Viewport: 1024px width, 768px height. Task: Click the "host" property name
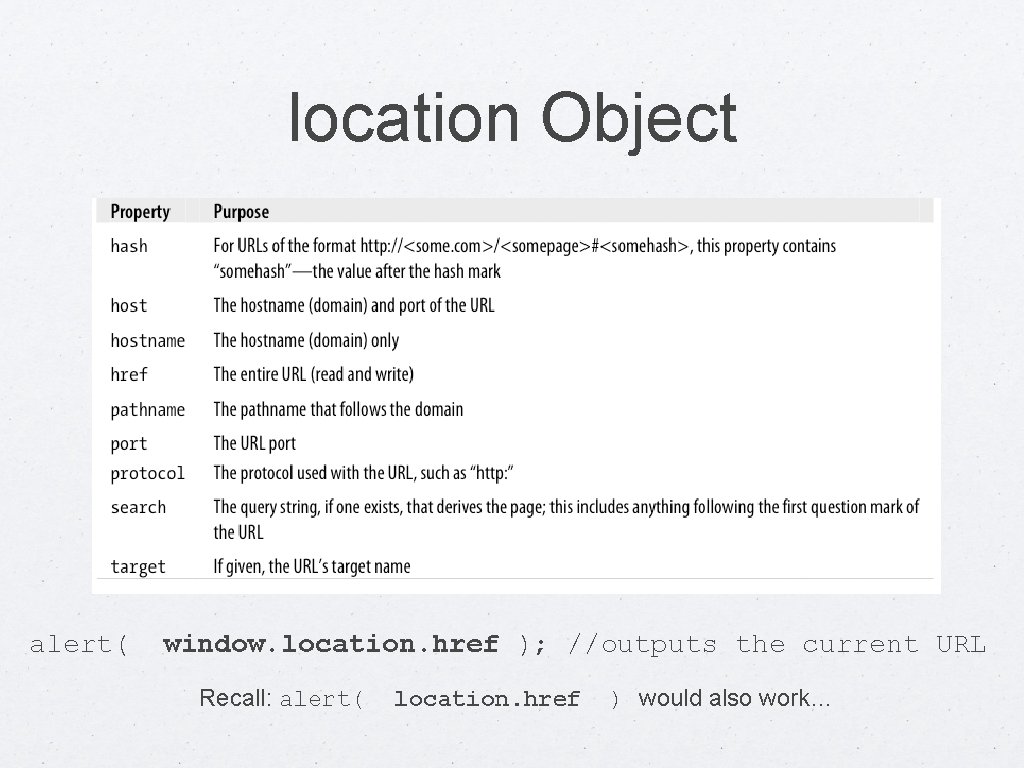(129, 306)
